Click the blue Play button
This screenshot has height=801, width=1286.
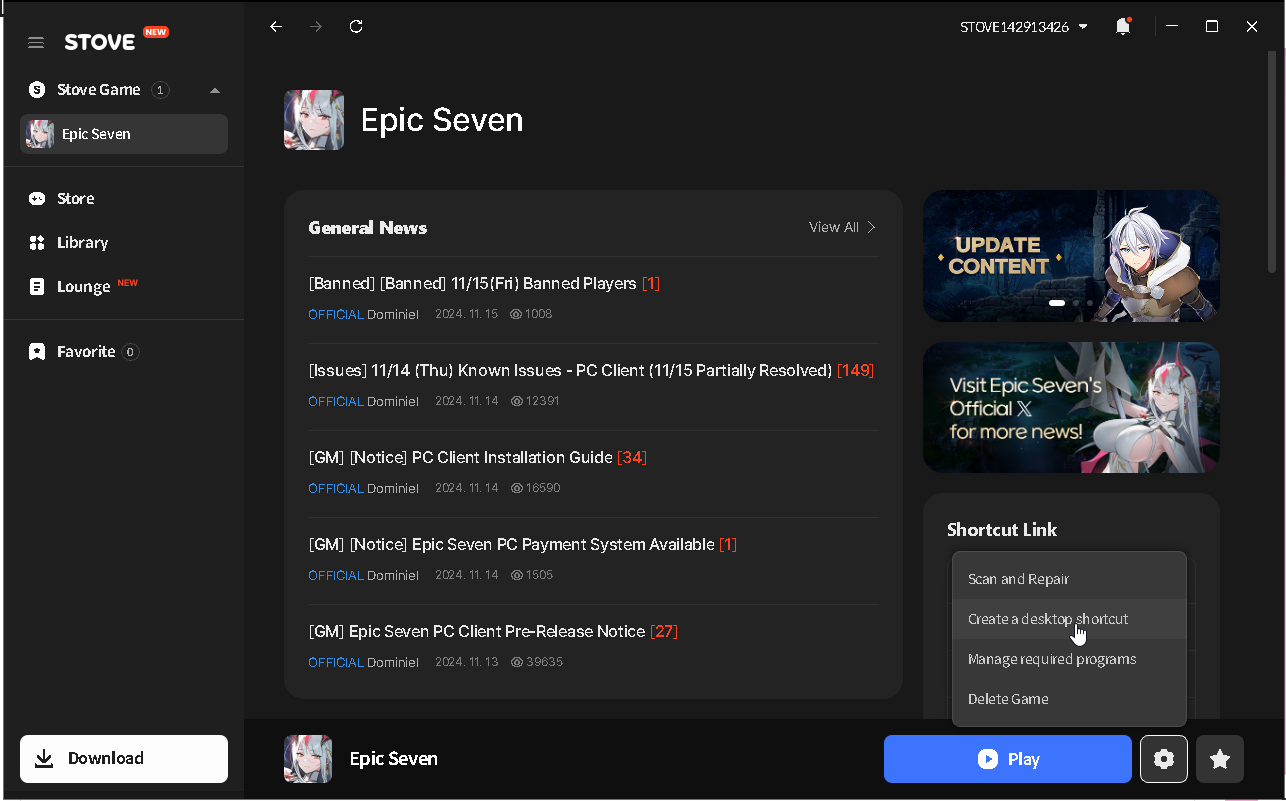[x=1008, y=759]
